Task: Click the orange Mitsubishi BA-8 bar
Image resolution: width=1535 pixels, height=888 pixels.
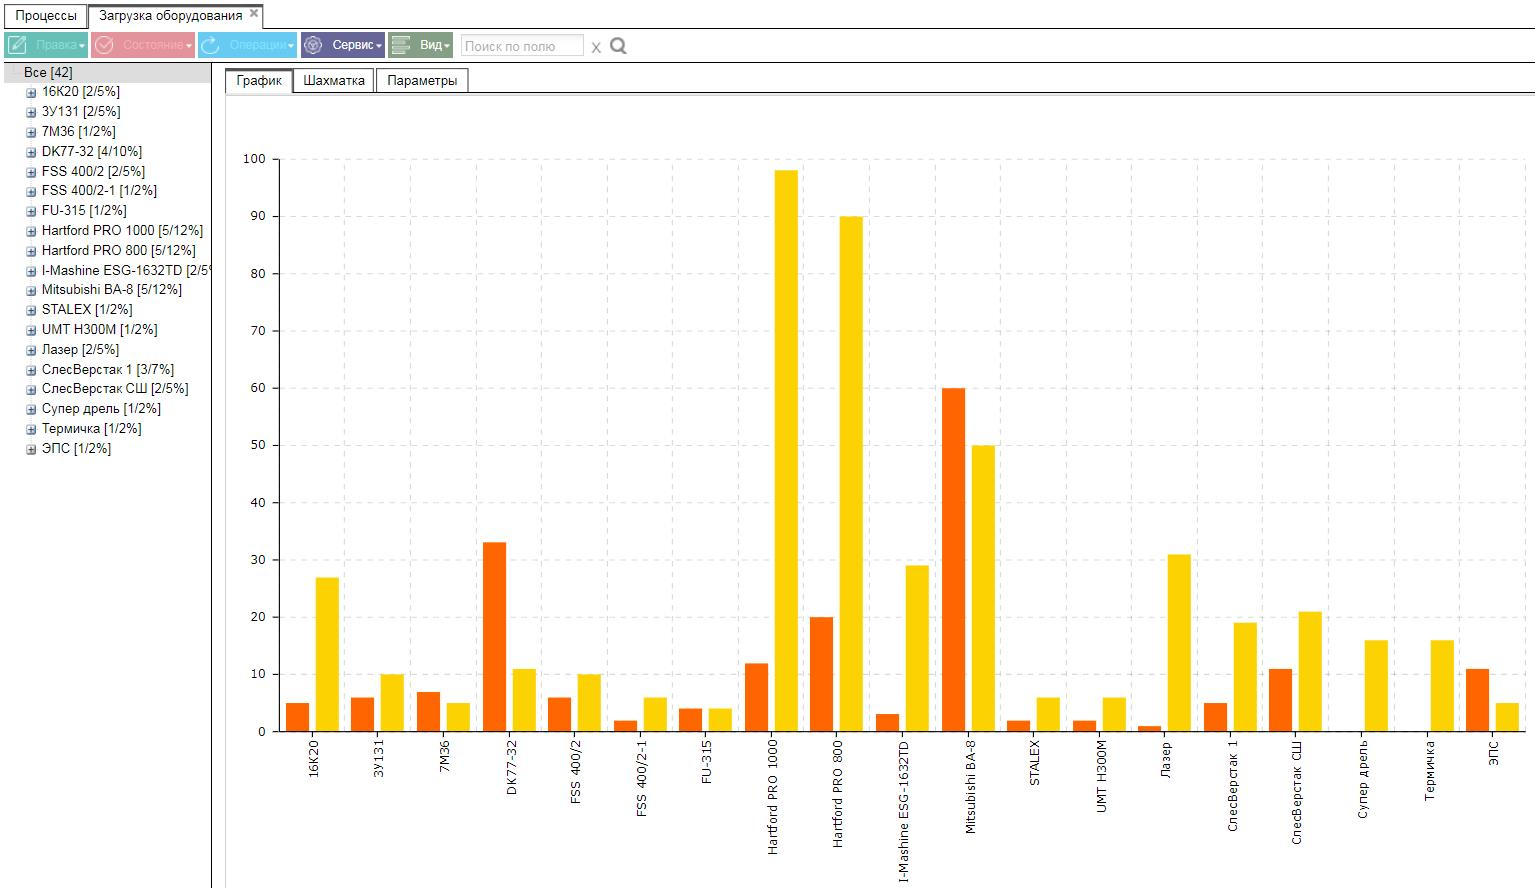Action: [953, 560]
